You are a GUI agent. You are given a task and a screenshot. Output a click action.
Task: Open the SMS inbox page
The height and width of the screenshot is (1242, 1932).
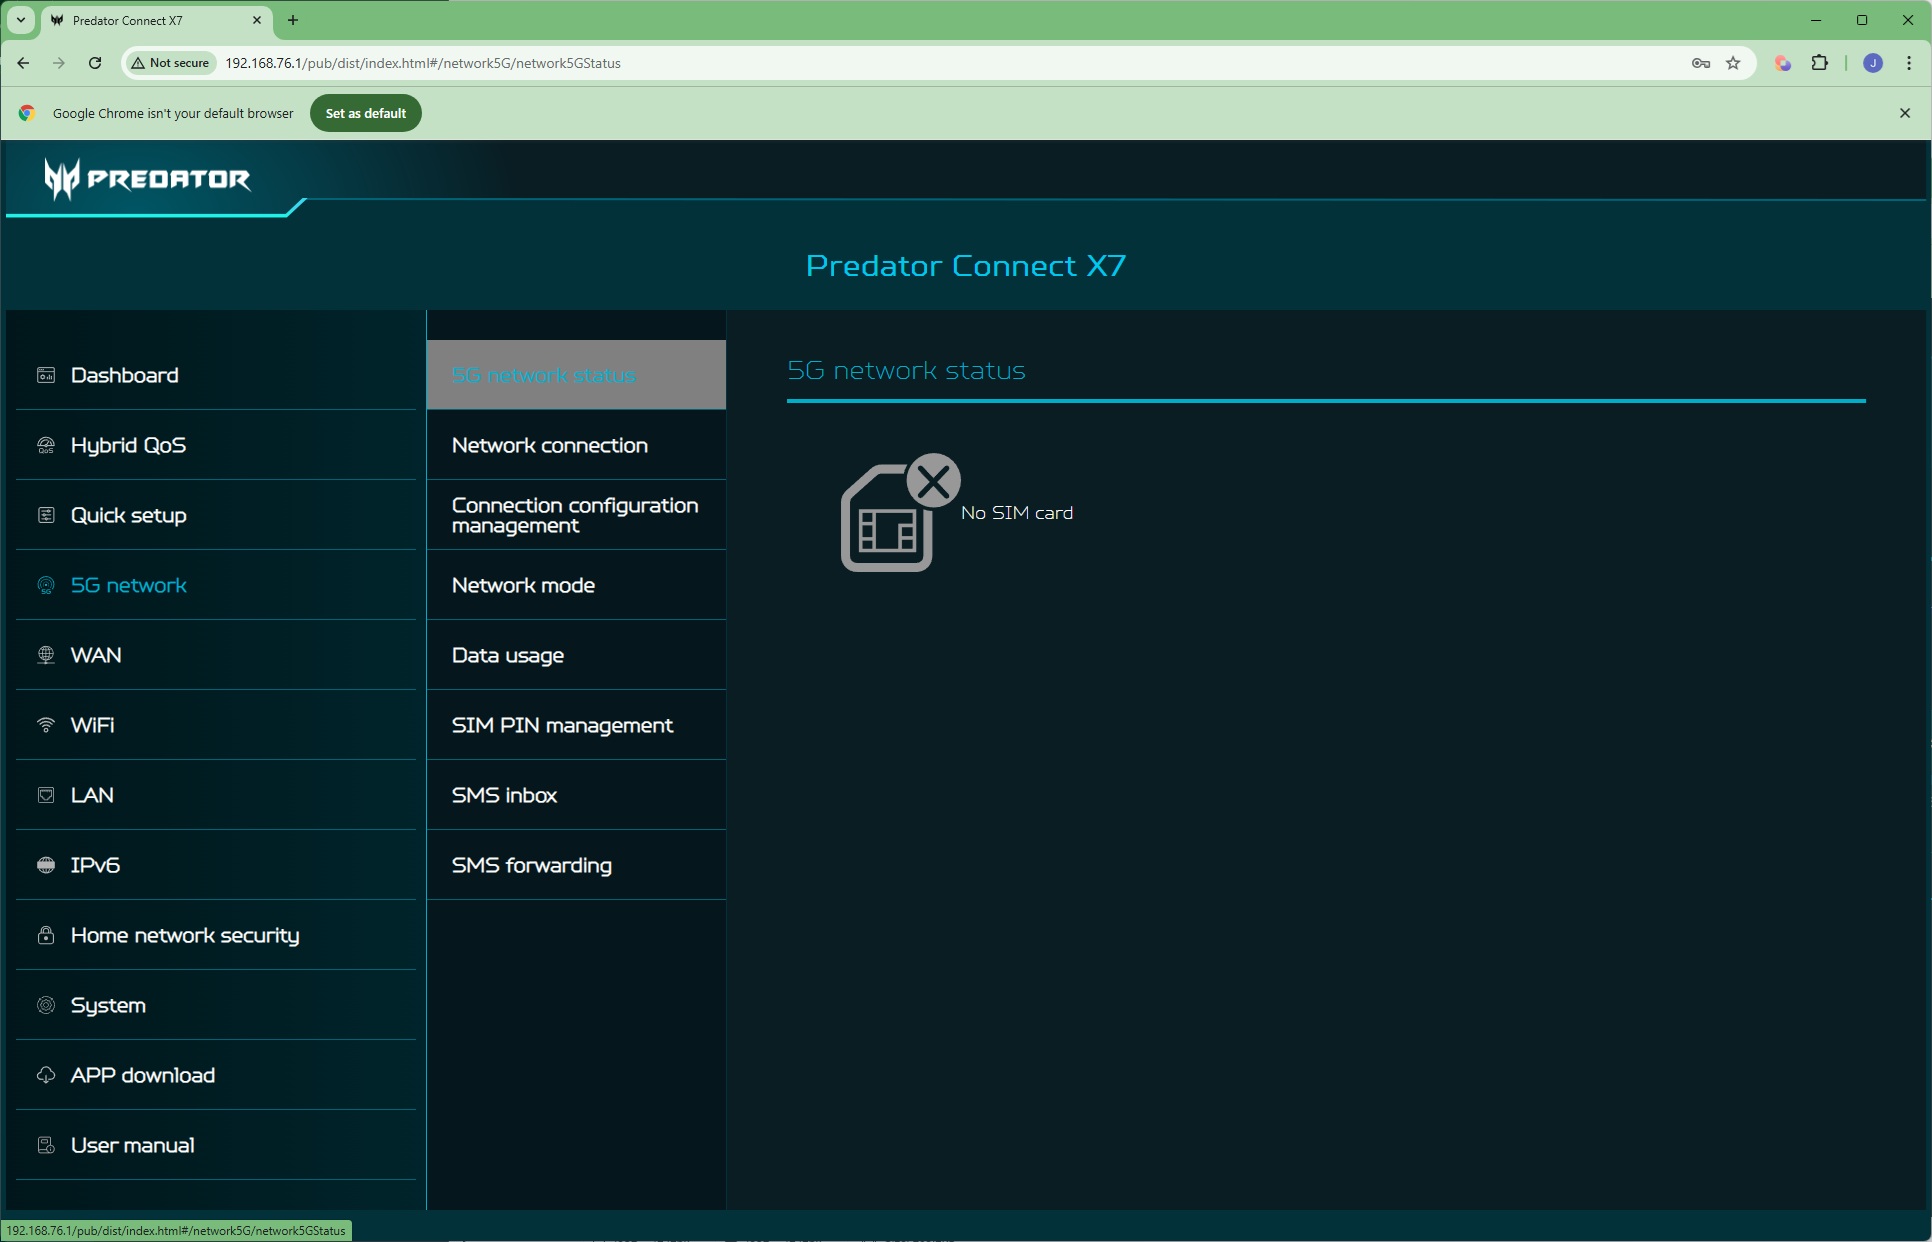pos(504,795)
